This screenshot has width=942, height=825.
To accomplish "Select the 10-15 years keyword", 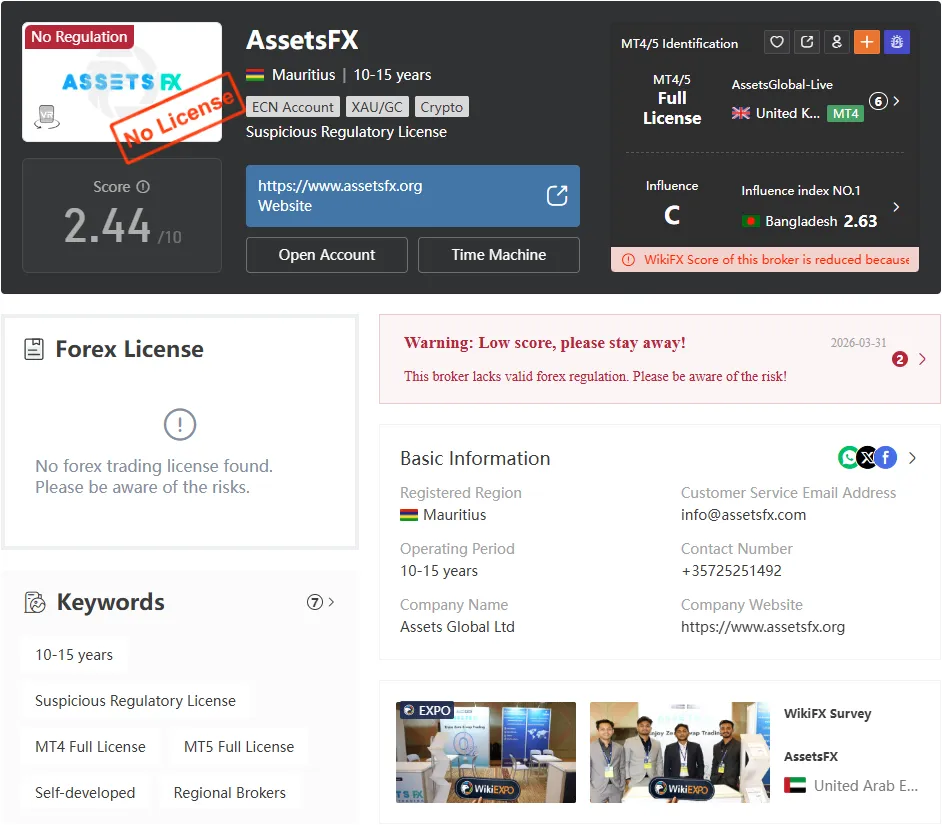I will click(x=74, y=655).
